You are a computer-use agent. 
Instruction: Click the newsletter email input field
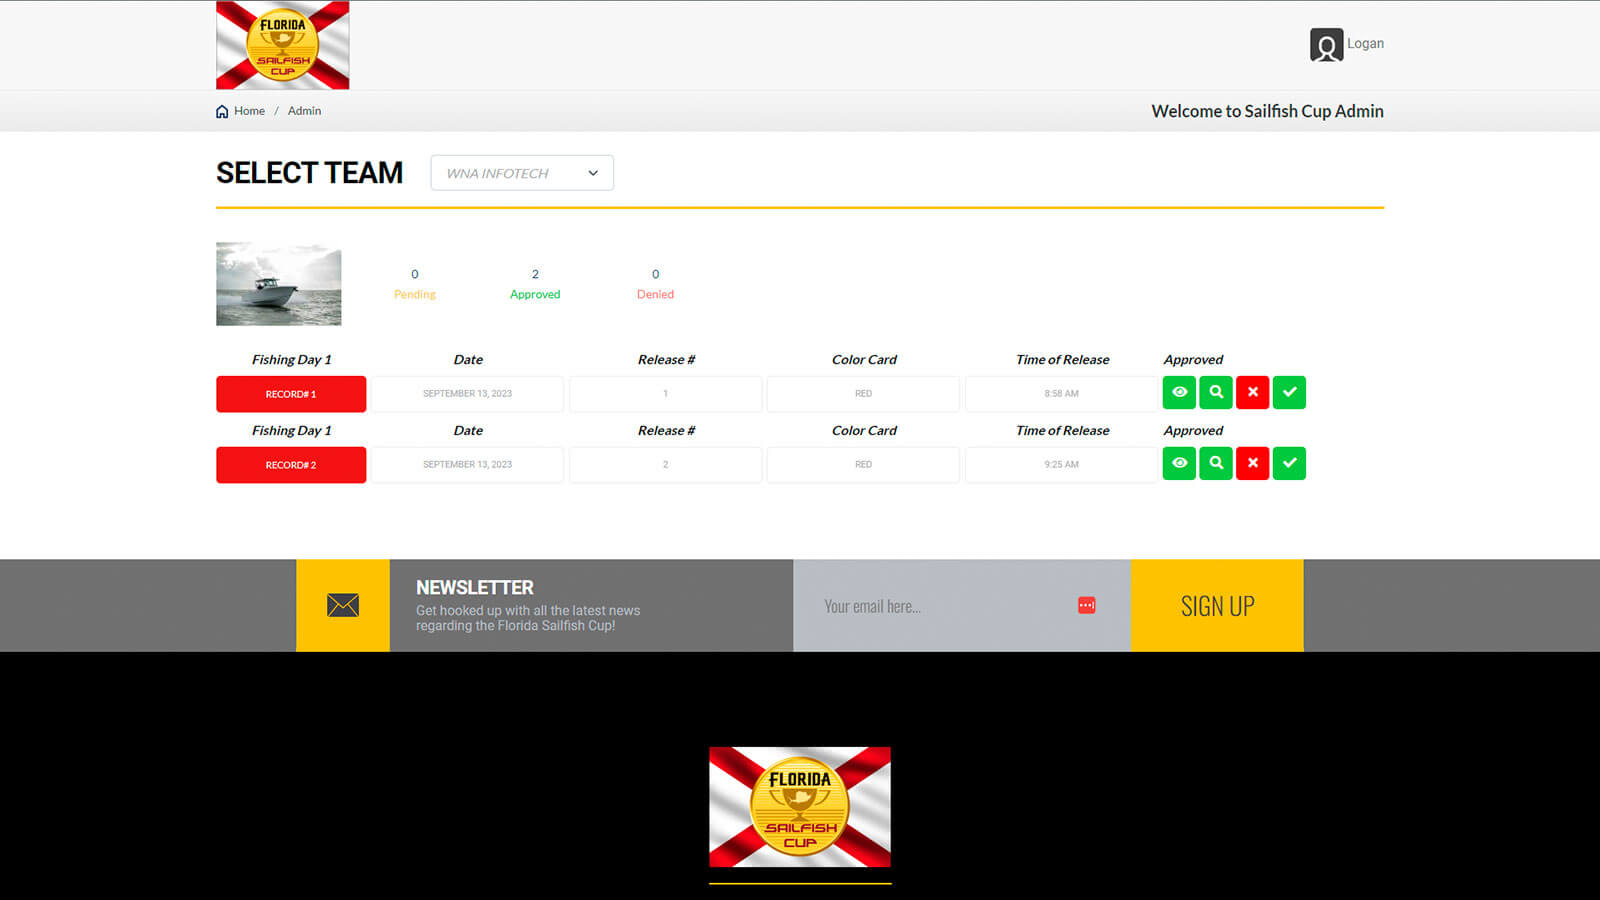(x=940, y=606)
